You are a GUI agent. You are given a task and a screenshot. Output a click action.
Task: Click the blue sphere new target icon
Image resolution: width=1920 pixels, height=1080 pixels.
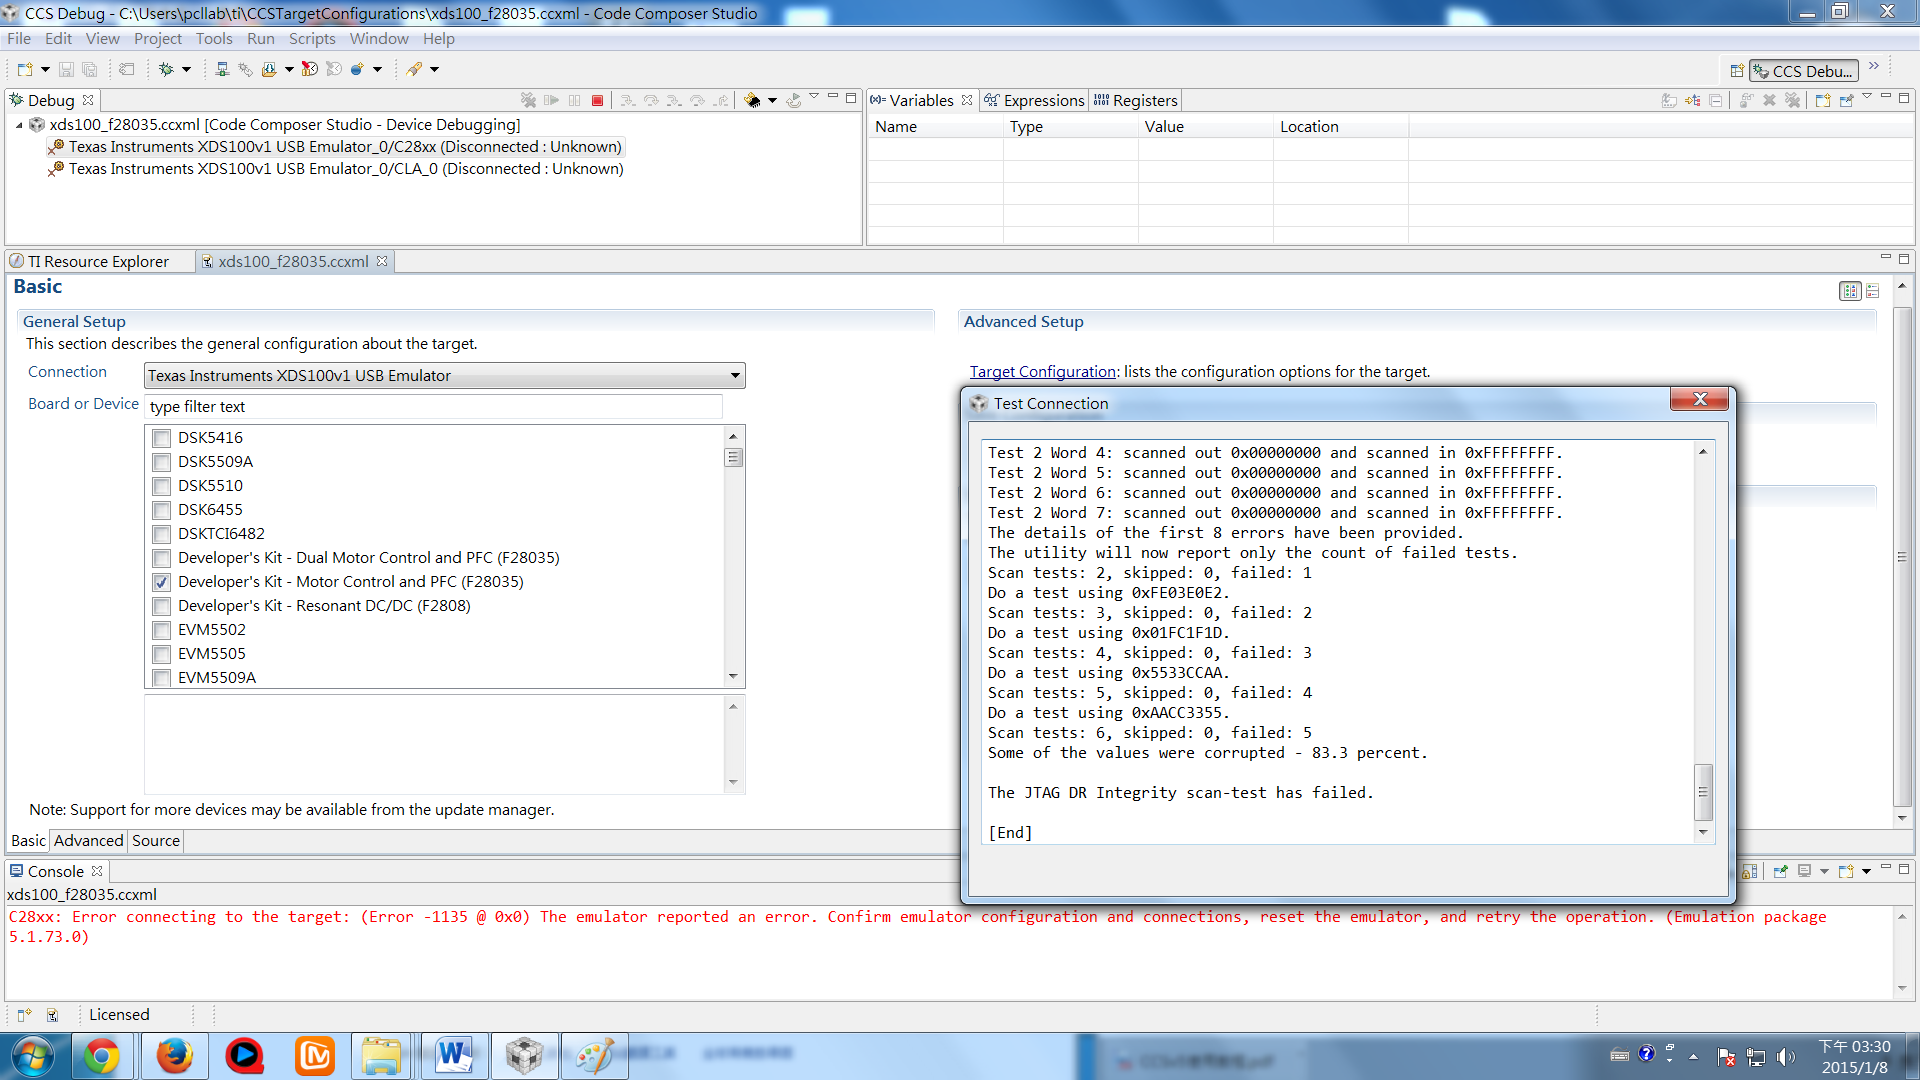pos(357,69)
